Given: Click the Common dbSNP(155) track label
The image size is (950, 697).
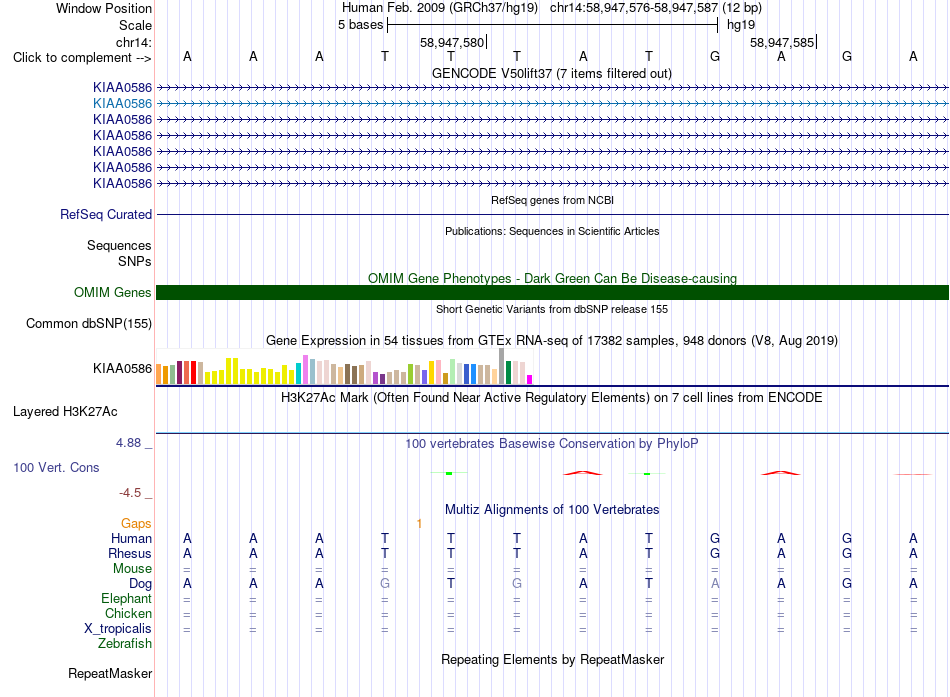Looking at the screenshot, I should coord(89,324).
